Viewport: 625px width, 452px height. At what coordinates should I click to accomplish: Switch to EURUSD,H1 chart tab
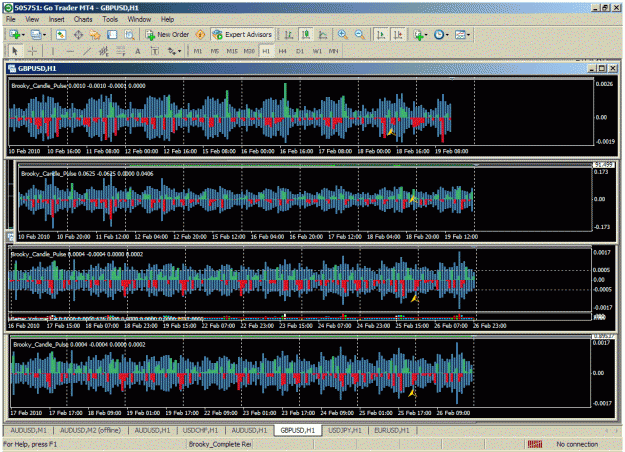[x=392, y=430]
